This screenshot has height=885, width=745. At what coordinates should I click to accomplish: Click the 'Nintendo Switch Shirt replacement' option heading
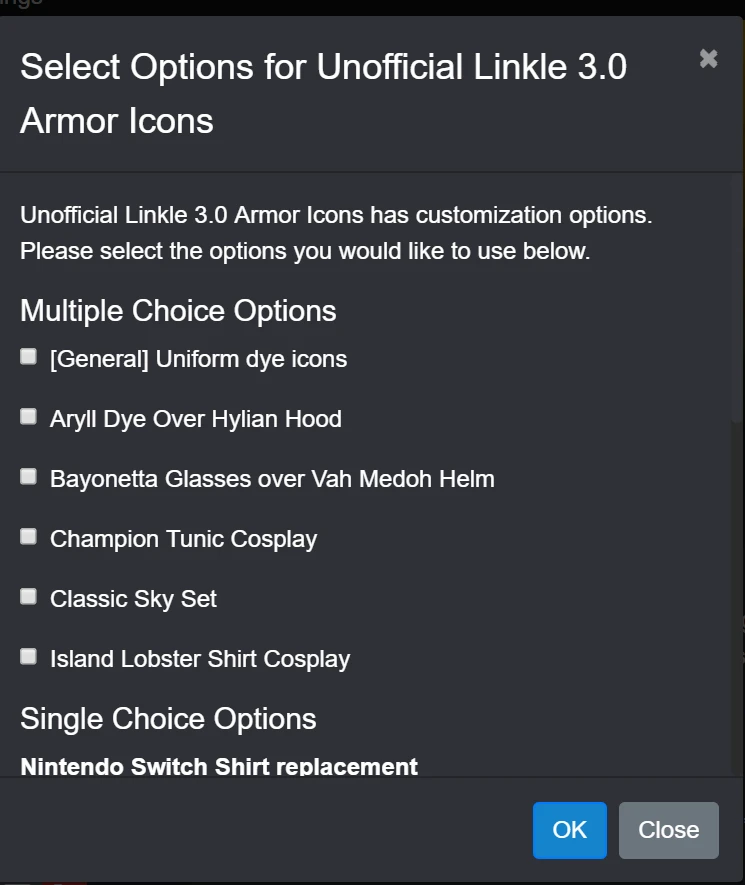click(219, 767)
